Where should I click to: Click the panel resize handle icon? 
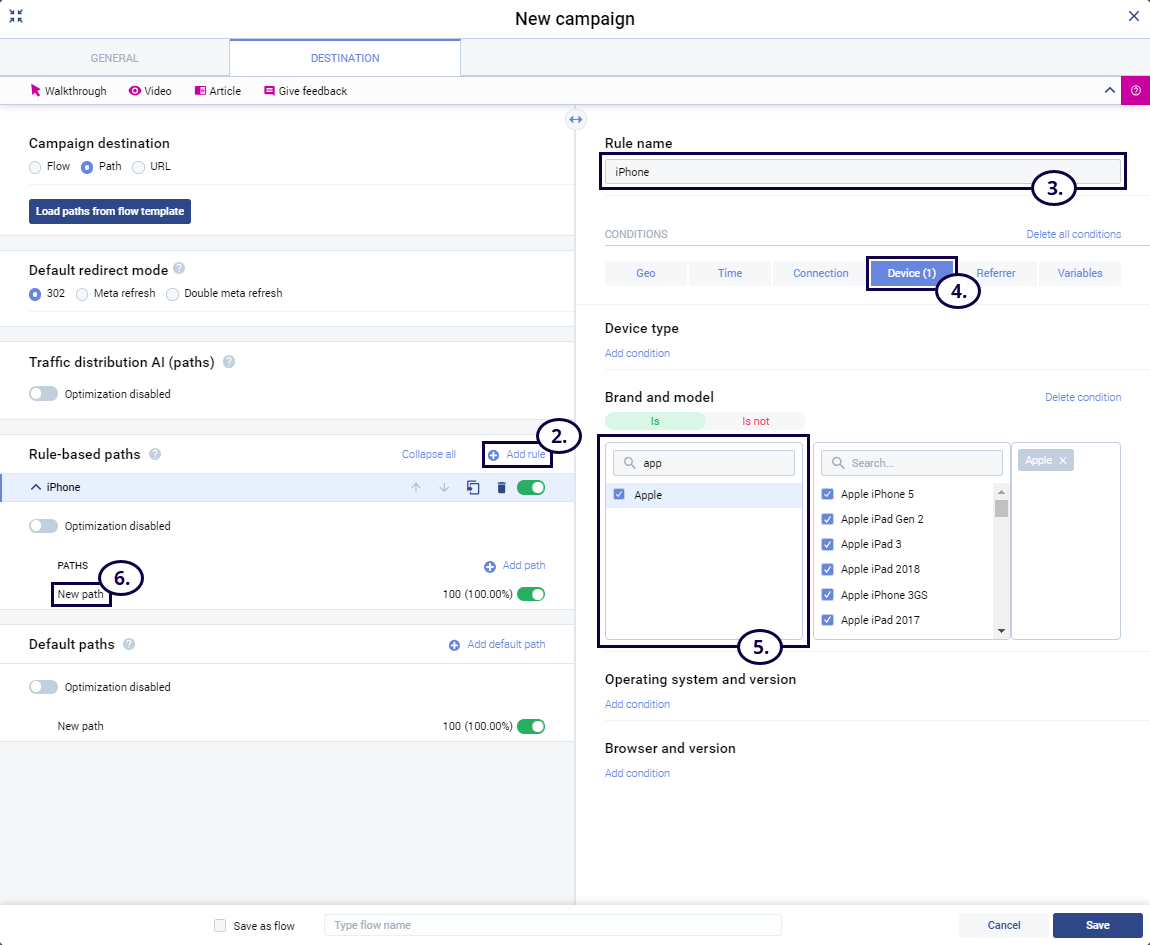tap(575, 120)
